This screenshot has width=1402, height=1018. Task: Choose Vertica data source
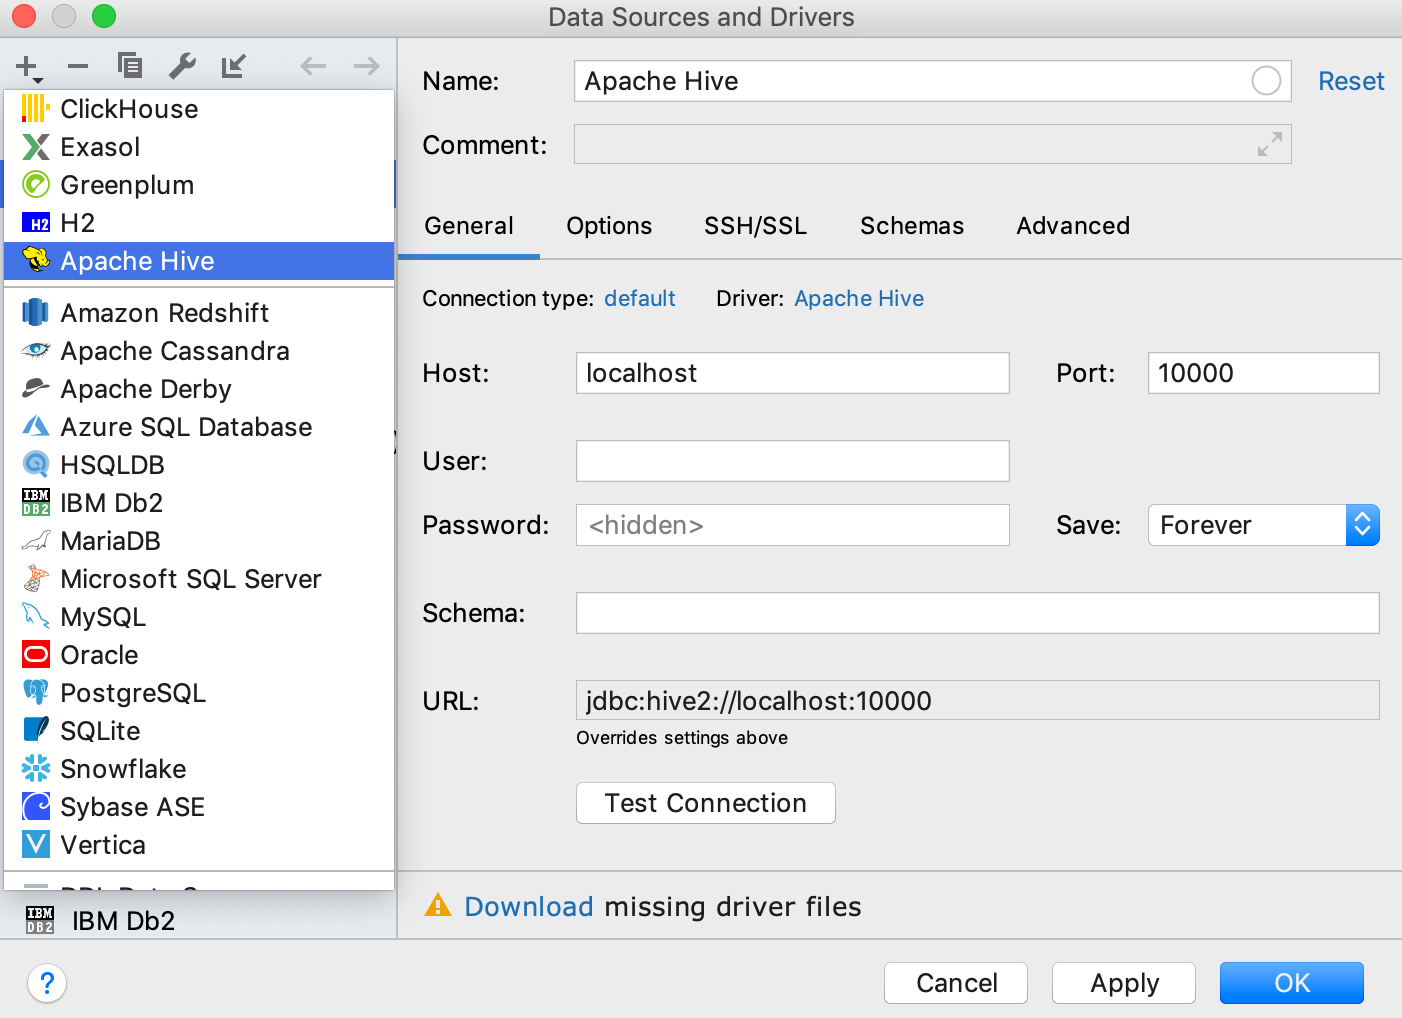click(200, 845)
